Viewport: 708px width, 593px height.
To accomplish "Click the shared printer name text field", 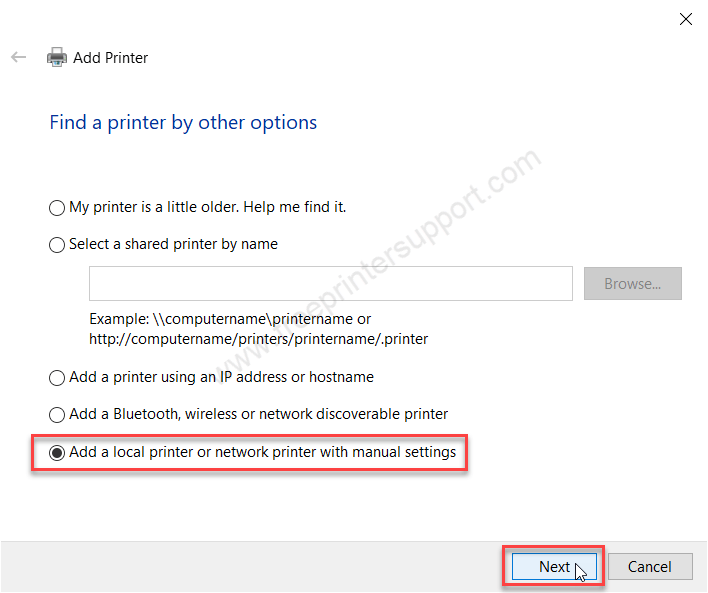I will (x=331, y=284).
